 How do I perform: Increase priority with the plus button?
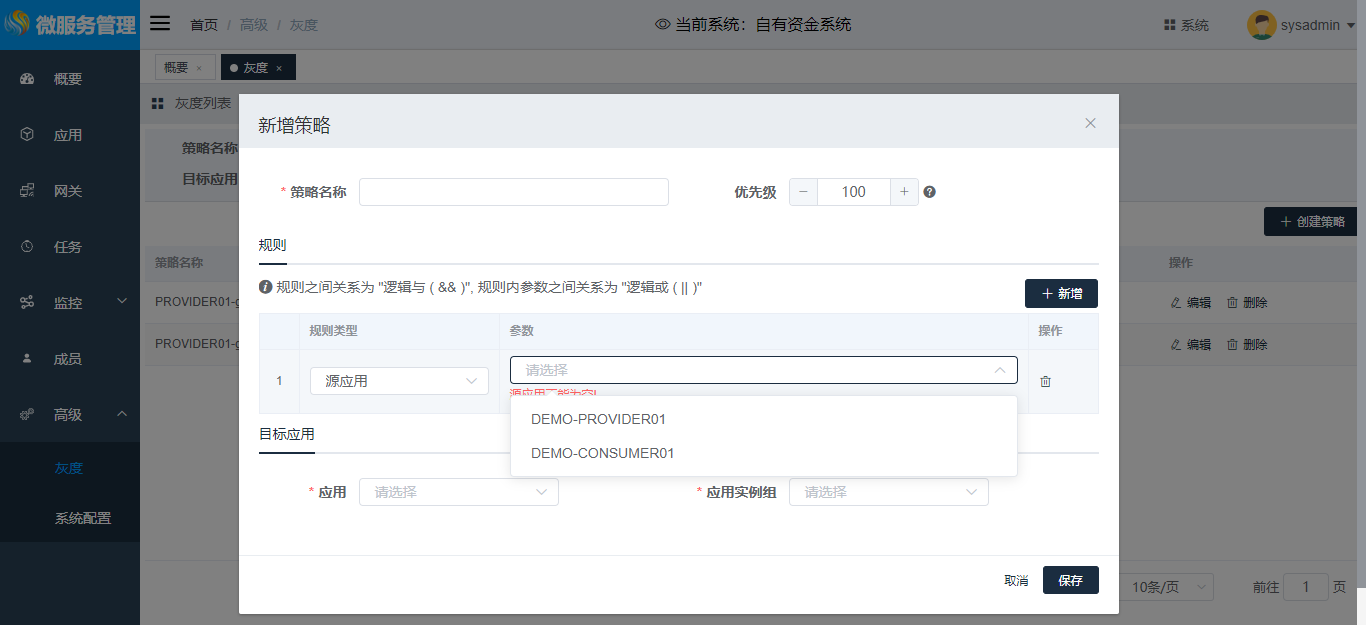pyautogui.click(x=904, y=192)
